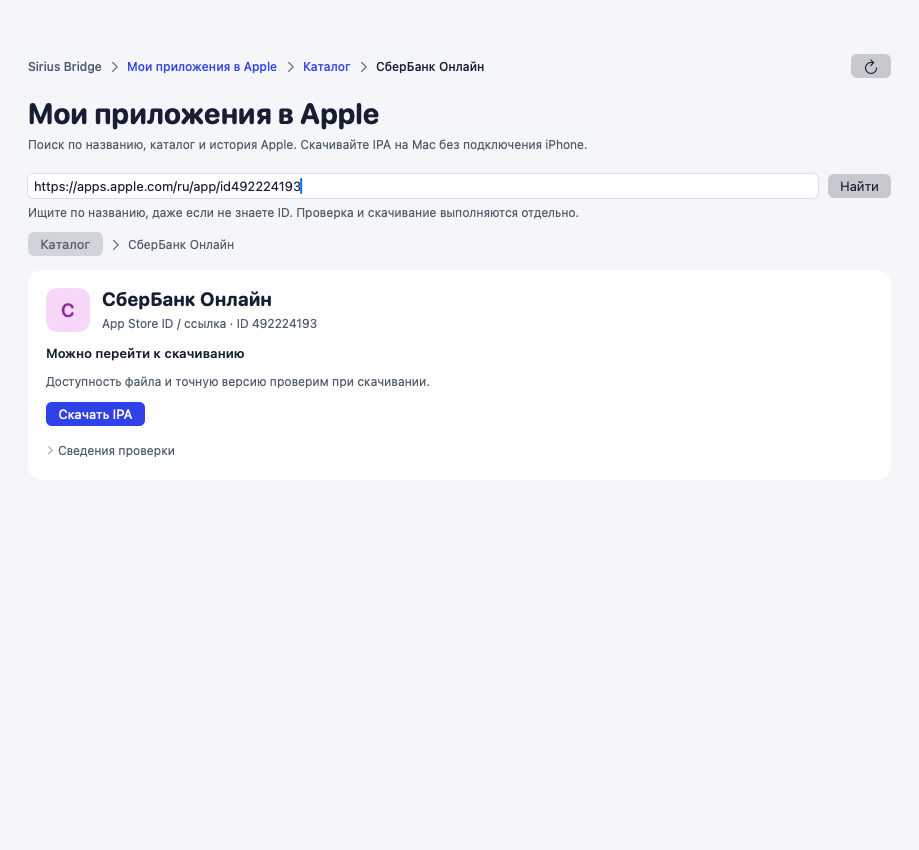Screen dimensions: 919x850
Task: Expand the Сведения проверки section
Action: [110, 451]
